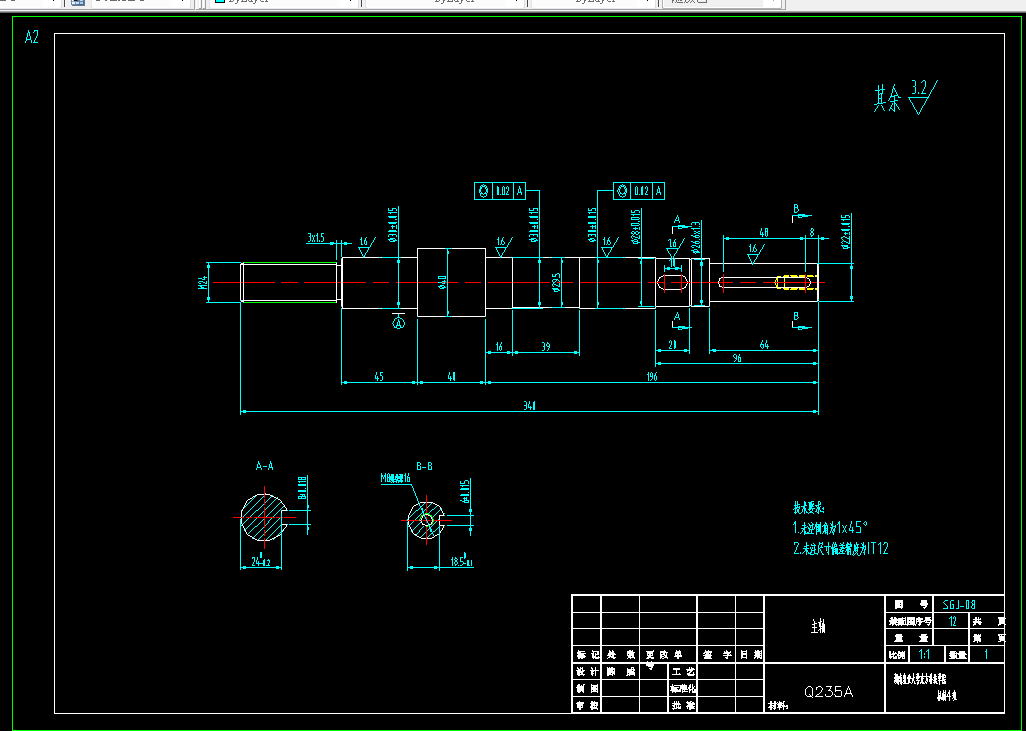Select the ø22 diameter dimension at shaft end
This screenshot has width=1026, height=731.
click(845, 232)
